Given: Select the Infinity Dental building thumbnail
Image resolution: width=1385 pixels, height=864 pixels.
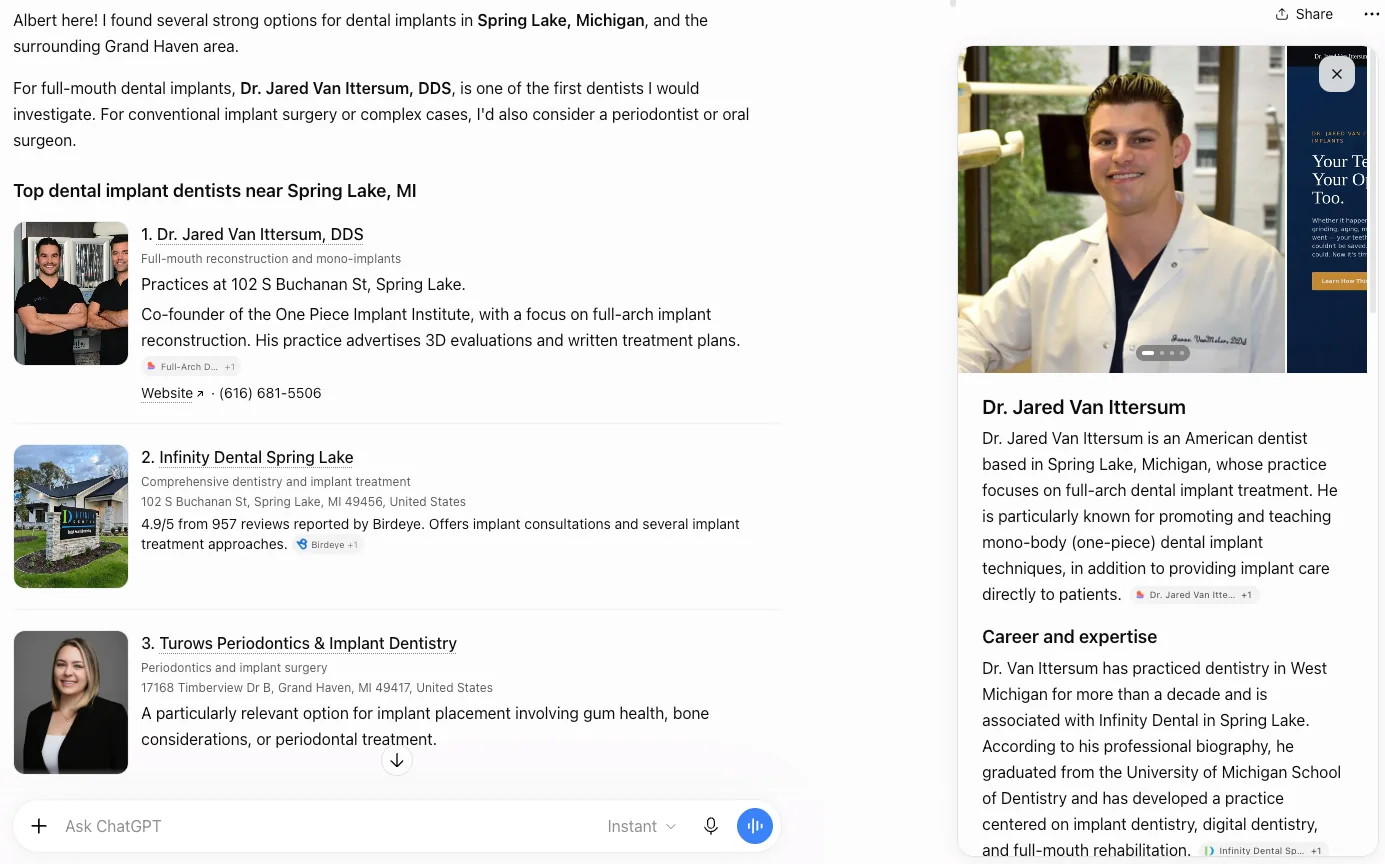Looking at the screenshot, I should coord(71,516).
